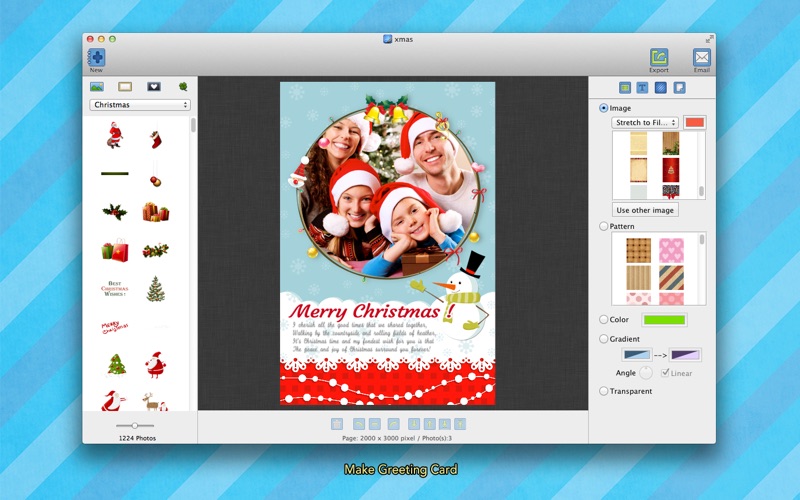Viewport: 800px width, 500px height.
Task: Click the Export icon in the toolbar
Action: tap(658, 58)
